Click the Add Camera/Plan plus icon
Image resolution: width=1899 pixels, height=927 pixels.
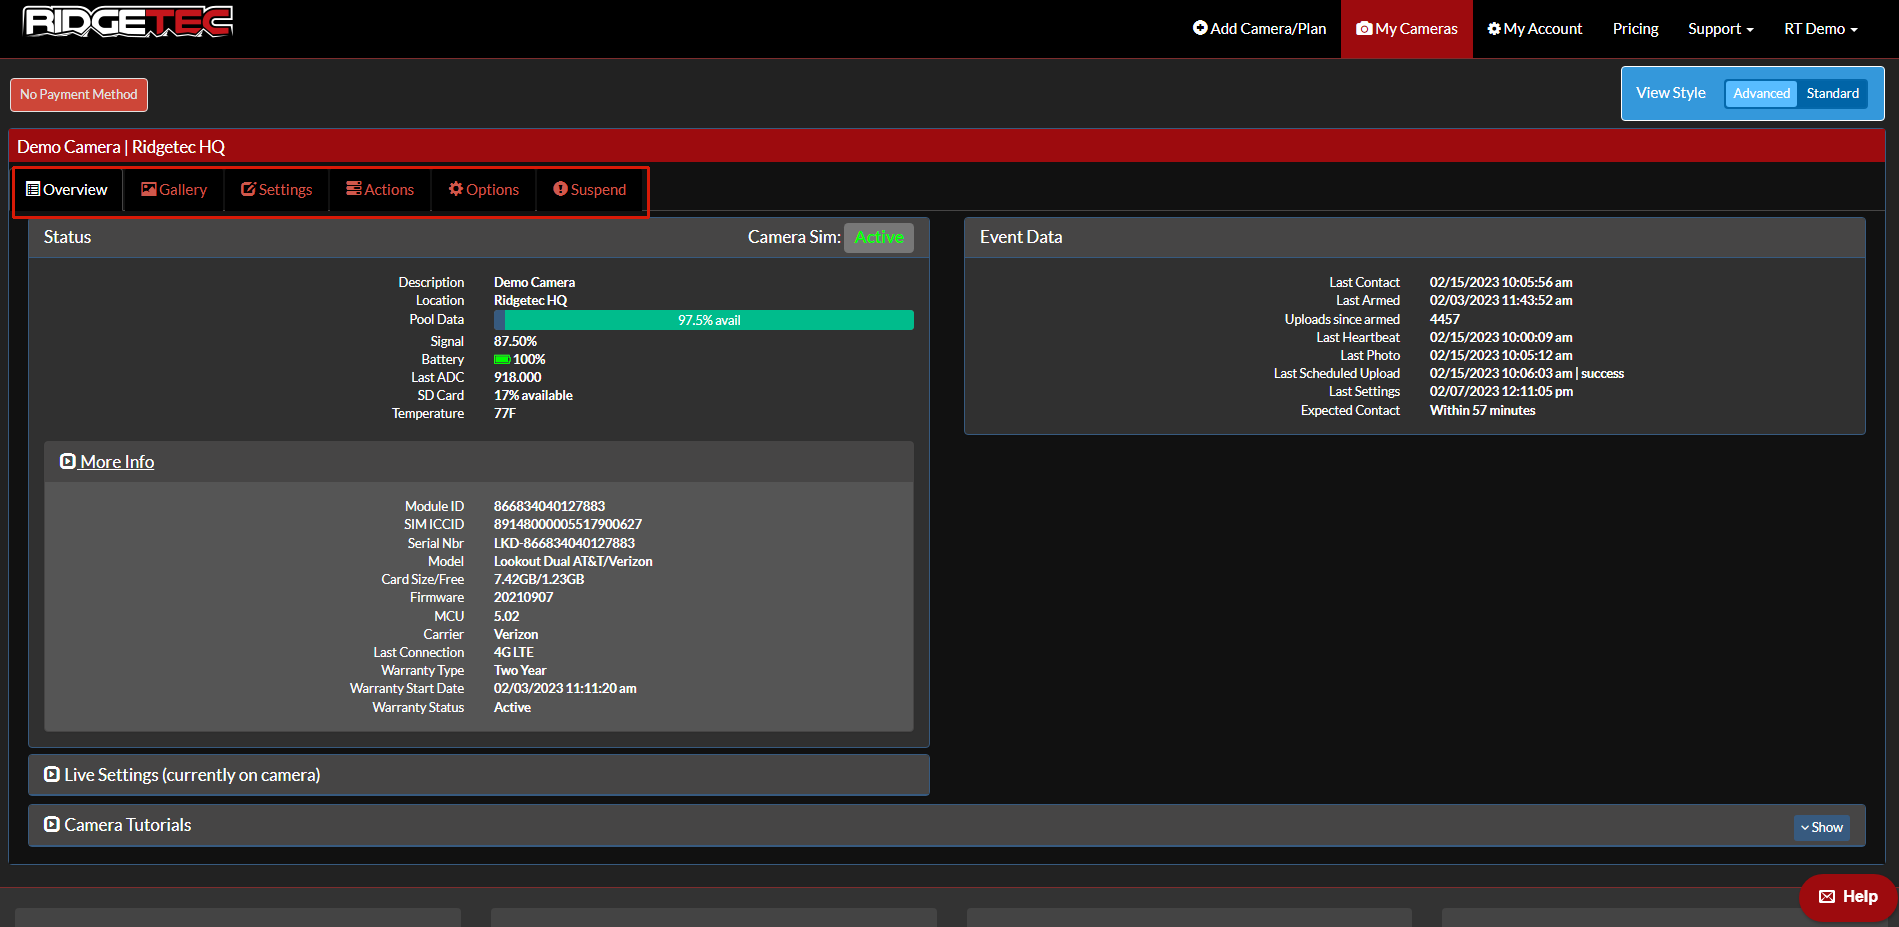click(x=1200, y=28)
